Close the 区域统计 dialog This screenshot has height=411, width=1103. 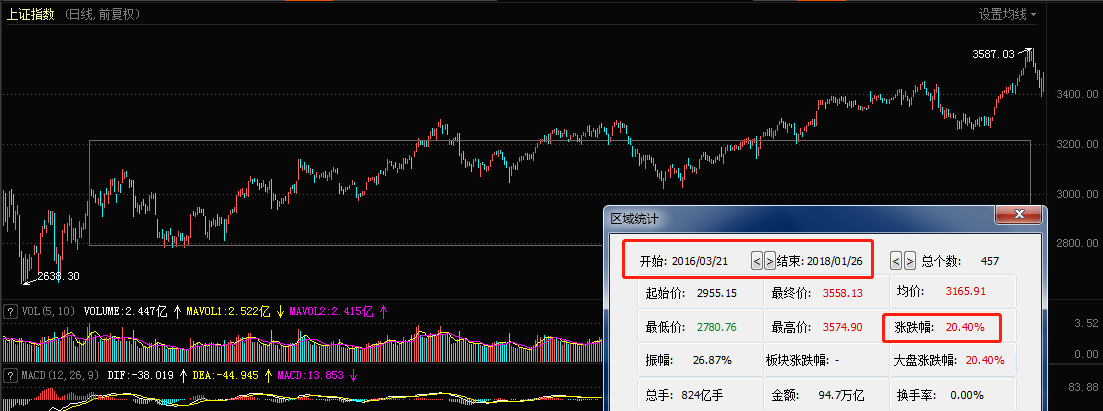click(1019, 216)
